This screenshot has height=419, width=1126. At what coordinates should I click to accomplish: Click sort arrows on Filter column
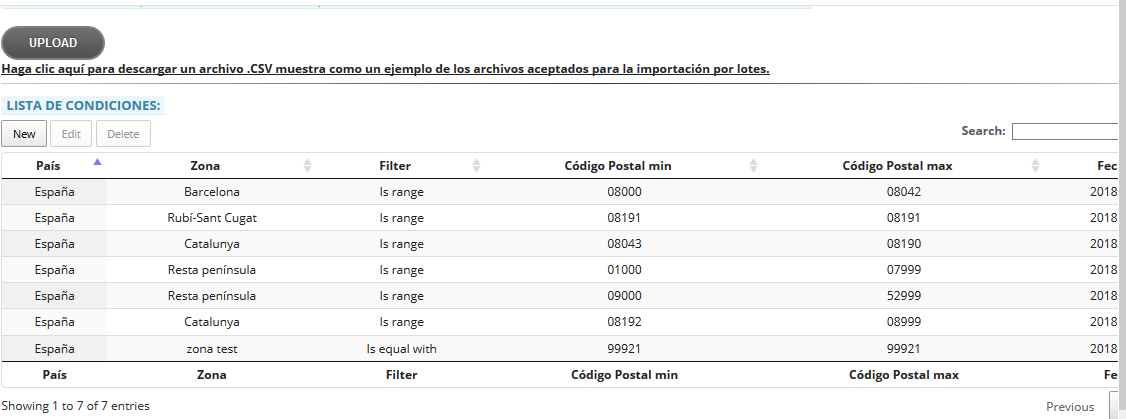tap(476, 165)
